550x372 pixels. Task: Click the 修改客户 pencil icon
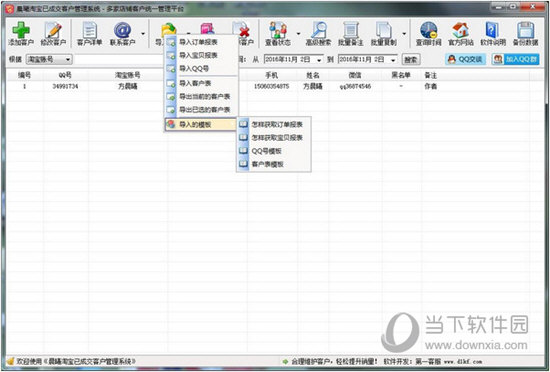click(53, 30)
